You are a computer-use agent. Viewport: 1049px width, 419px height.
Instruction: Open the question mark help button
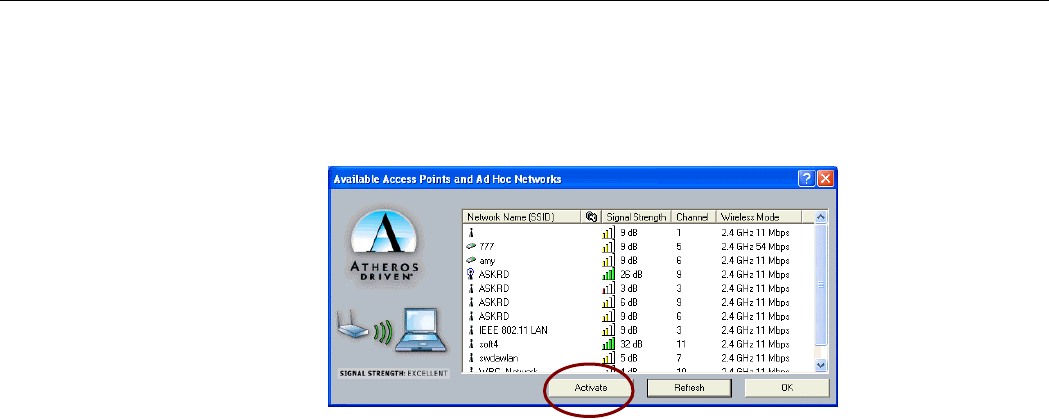click(x=807, y=179)
